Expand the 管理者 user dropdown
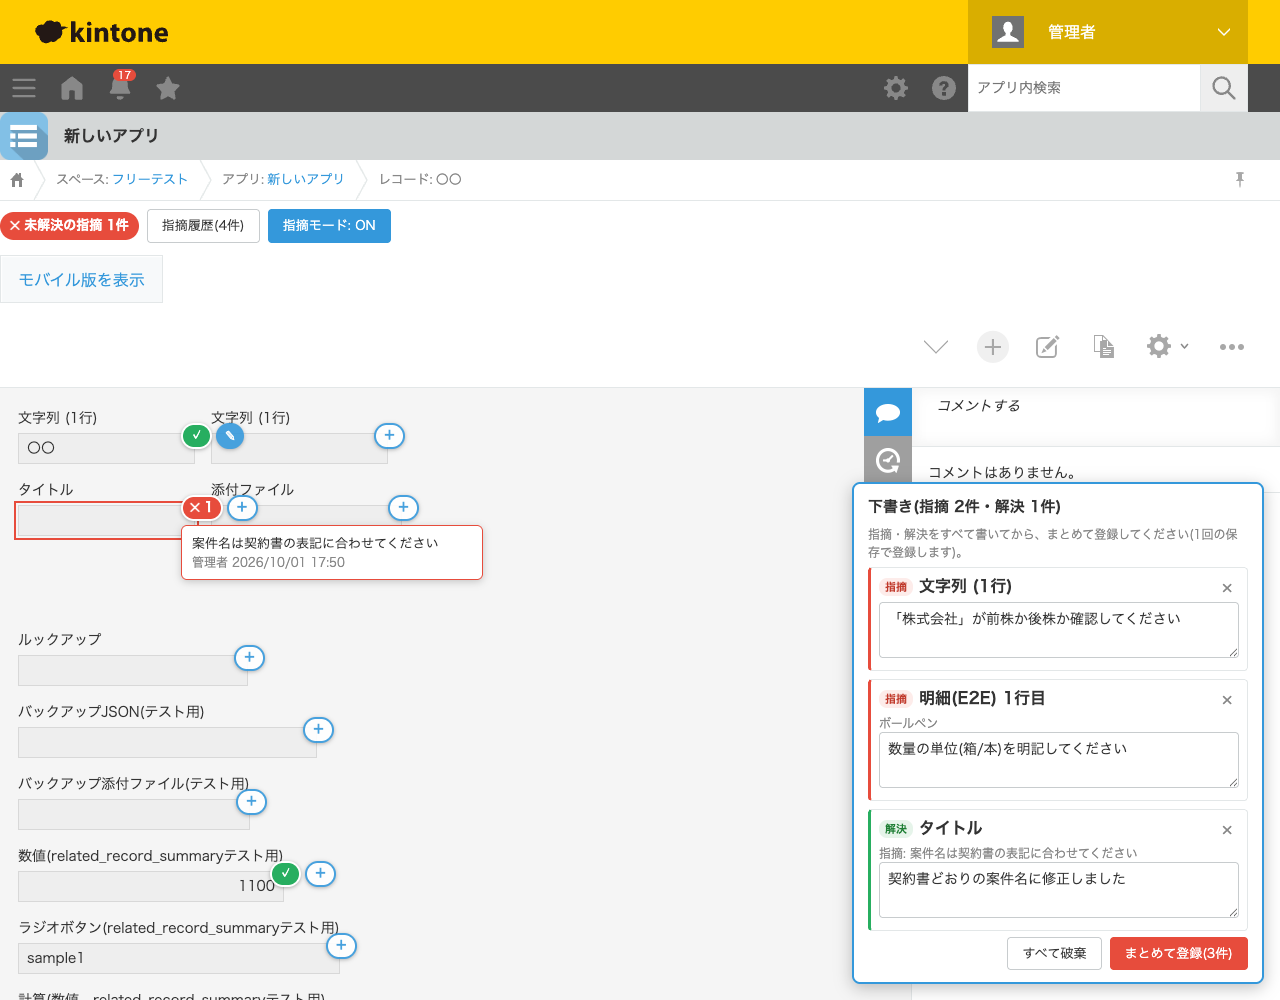1280x1000 pixels. pos(1108,32)
